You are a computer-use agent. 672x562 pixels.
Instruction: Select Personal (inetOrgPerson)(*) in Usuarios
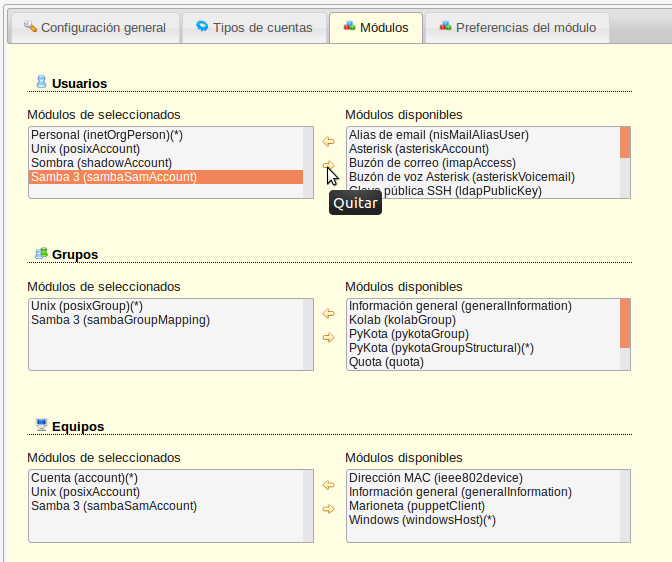click(166, 135)
